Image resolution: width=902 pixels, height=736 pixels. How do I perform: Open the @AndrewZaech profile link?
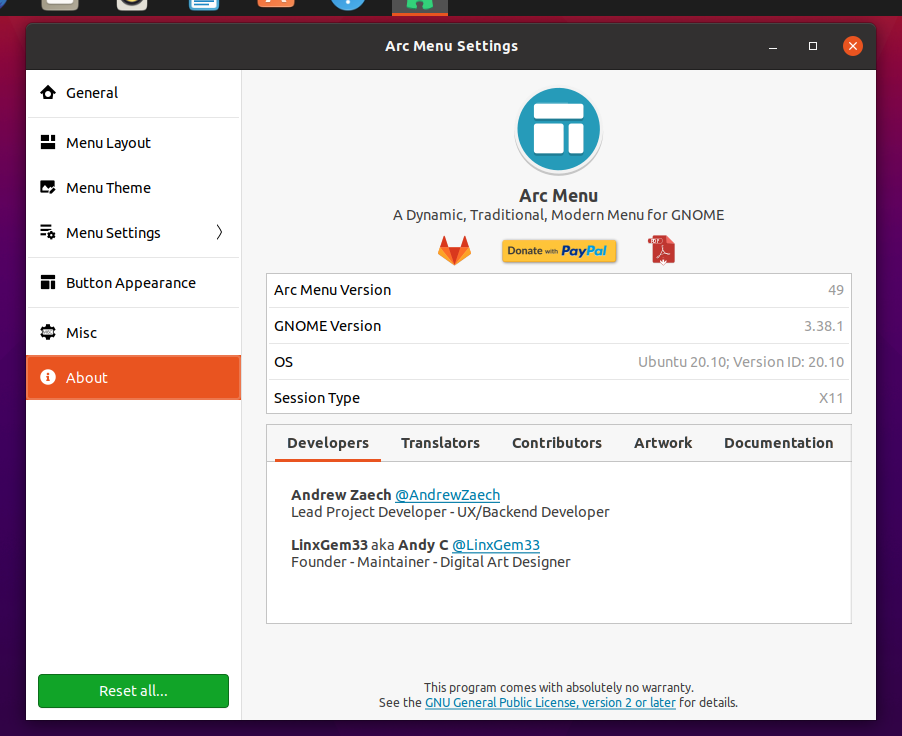pyautogui.click(x=448, y=495)
